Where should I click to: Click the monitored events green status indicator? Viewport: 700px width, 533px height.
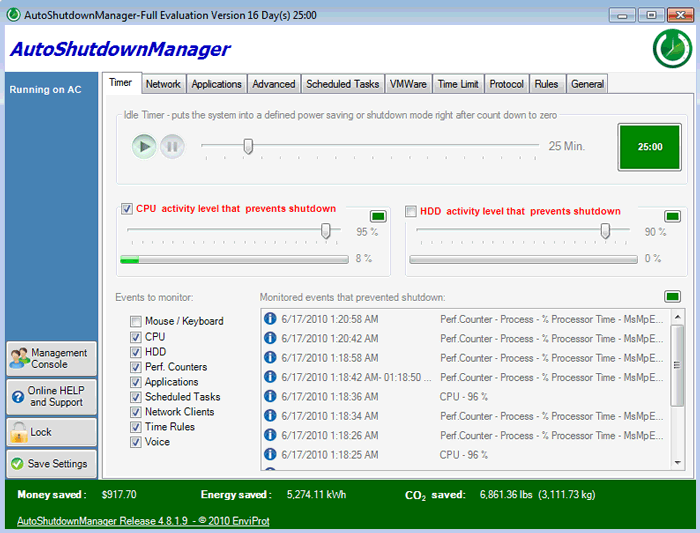(672, 296)
